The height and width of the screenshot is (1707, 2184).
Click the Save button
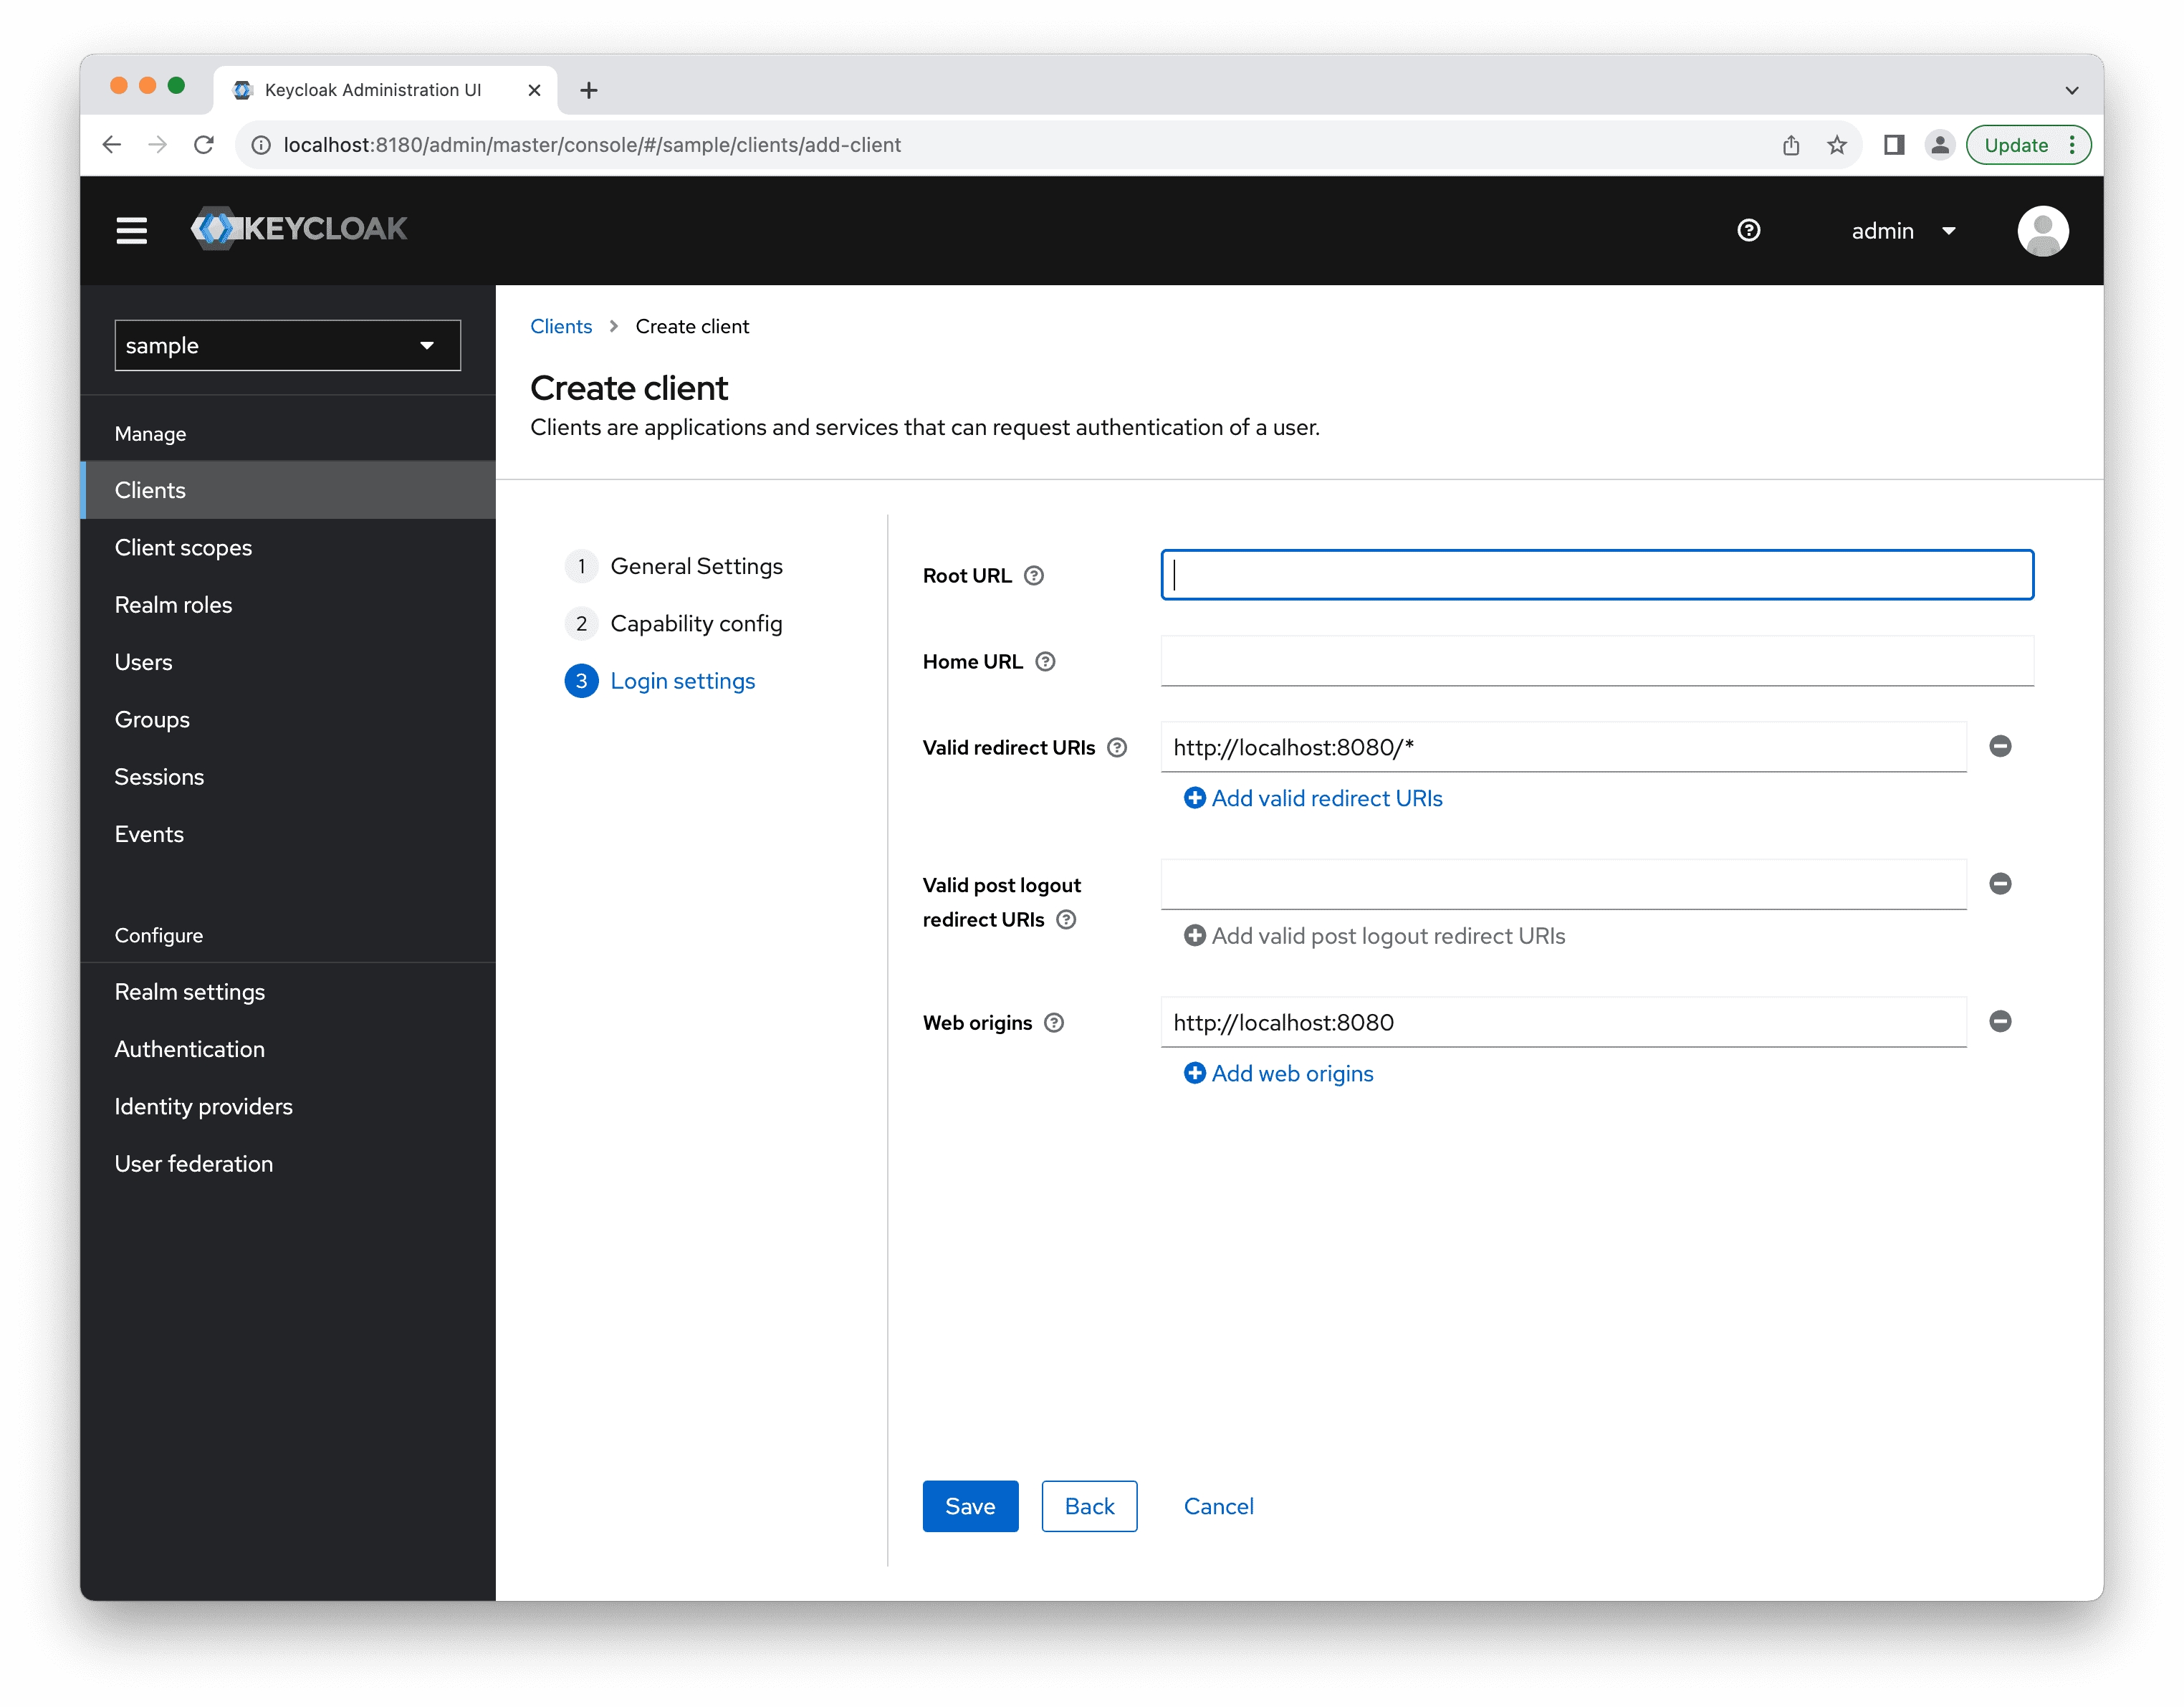pos(969,1505)
